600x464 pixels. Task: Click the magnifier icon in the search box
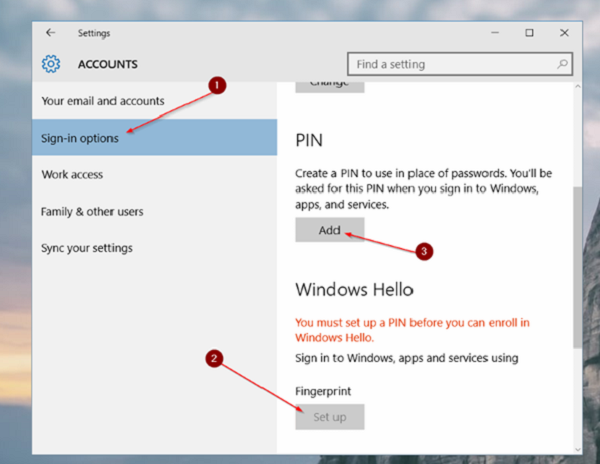pyautogui.click(x=563, y=65)
